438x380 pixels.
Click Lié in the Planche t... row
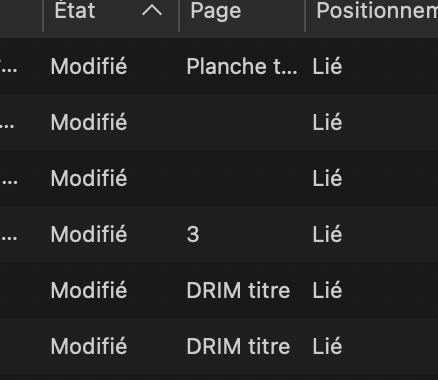click(x=327, y=66)
